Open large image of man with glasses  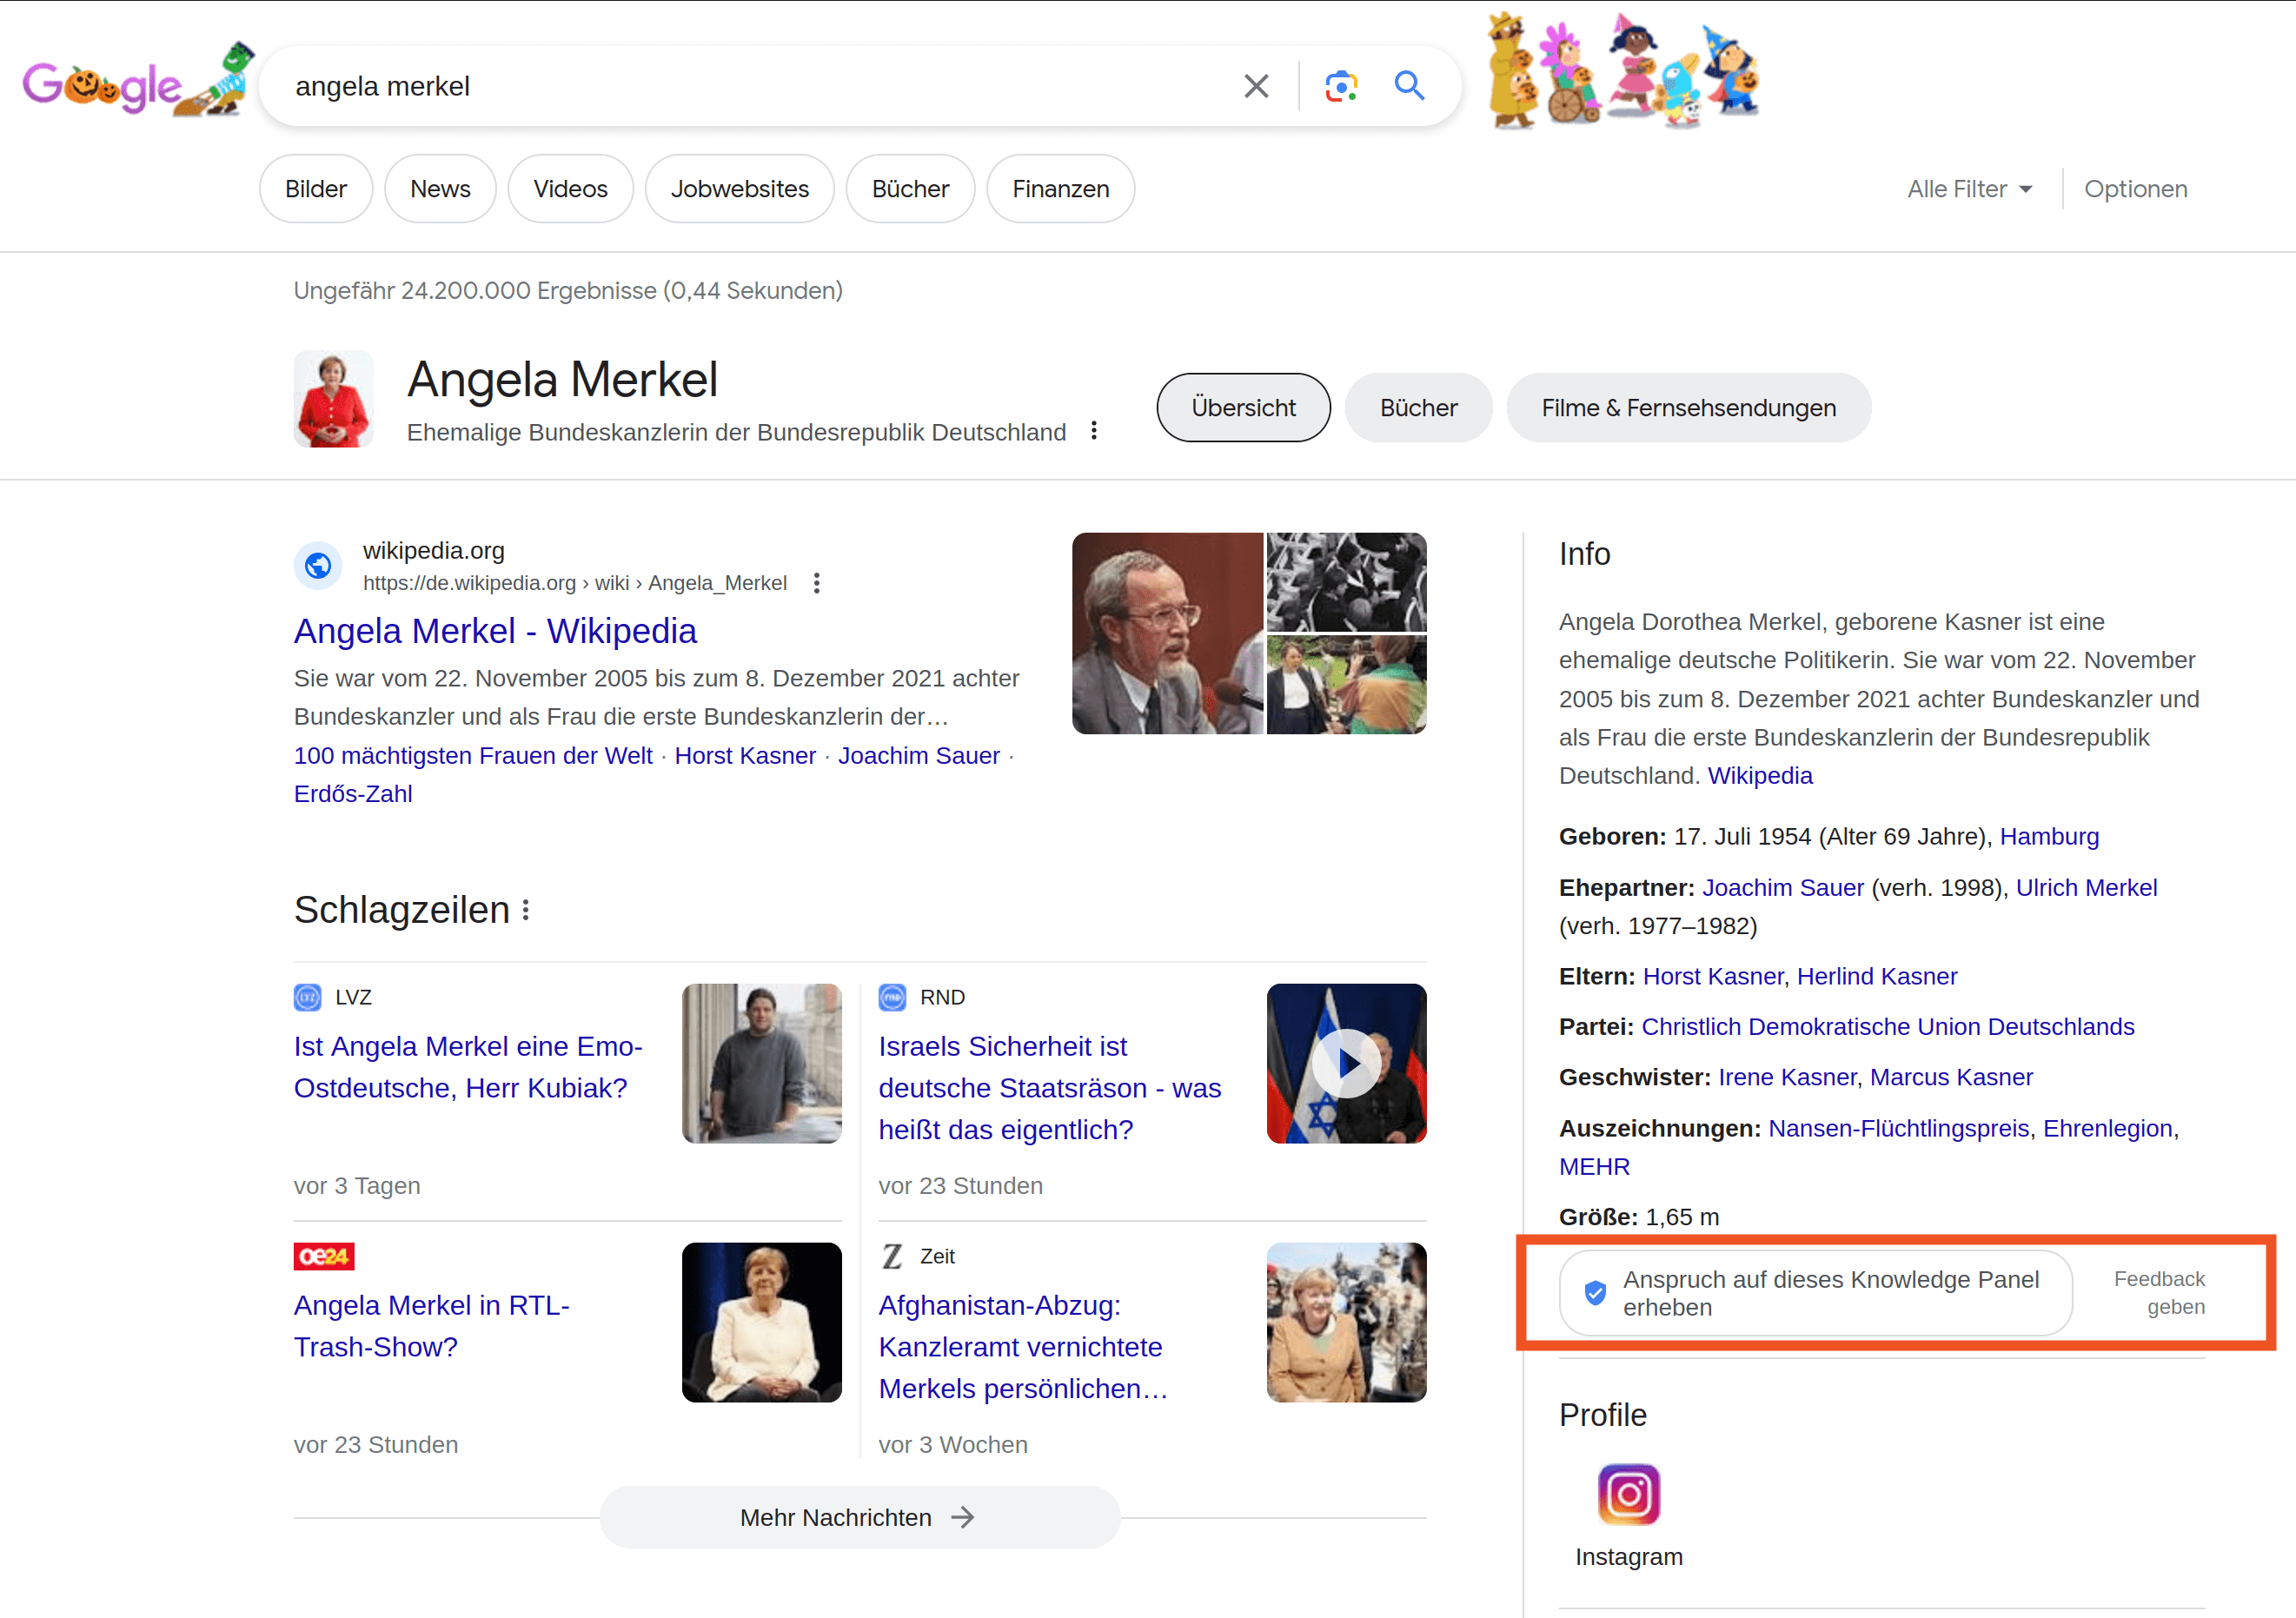click(x=1167, y=633)
